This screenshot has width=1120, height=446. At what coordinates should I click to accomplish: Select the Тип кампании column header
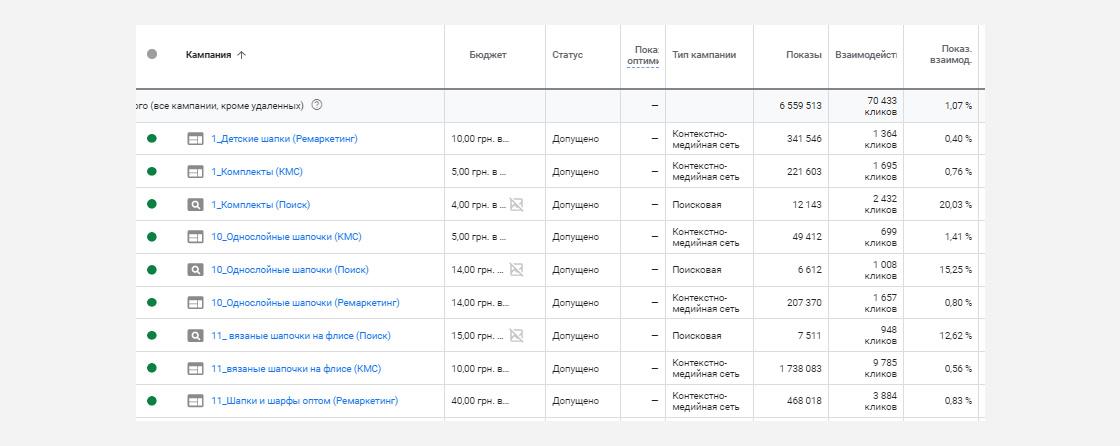coord(704,55)
